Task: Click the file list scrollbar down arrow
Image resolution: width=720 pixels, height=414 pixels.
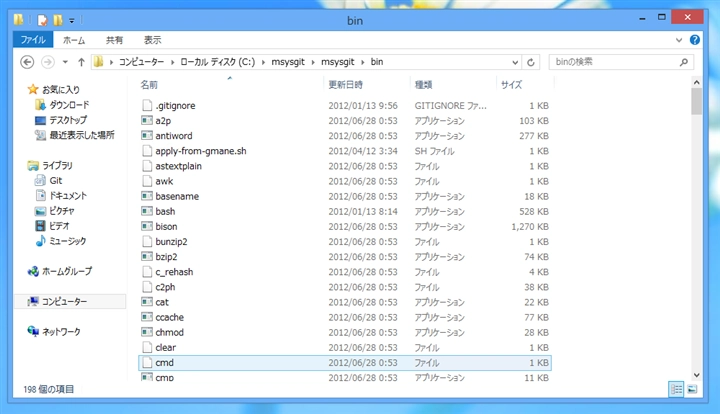Action: click(697, 375)
